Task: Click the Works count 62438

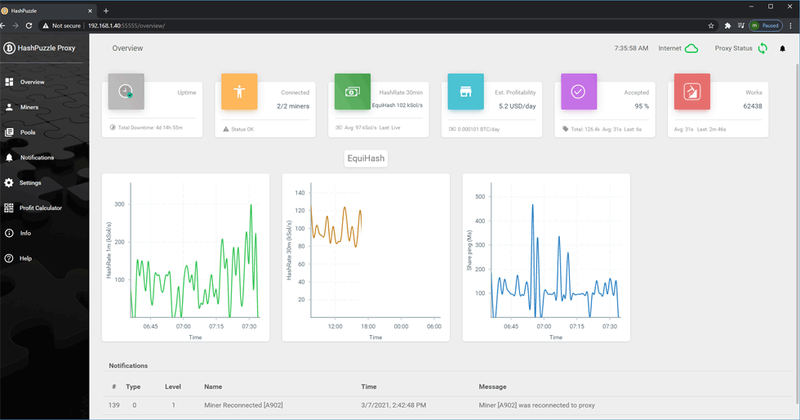Action: tap(753, 106)
